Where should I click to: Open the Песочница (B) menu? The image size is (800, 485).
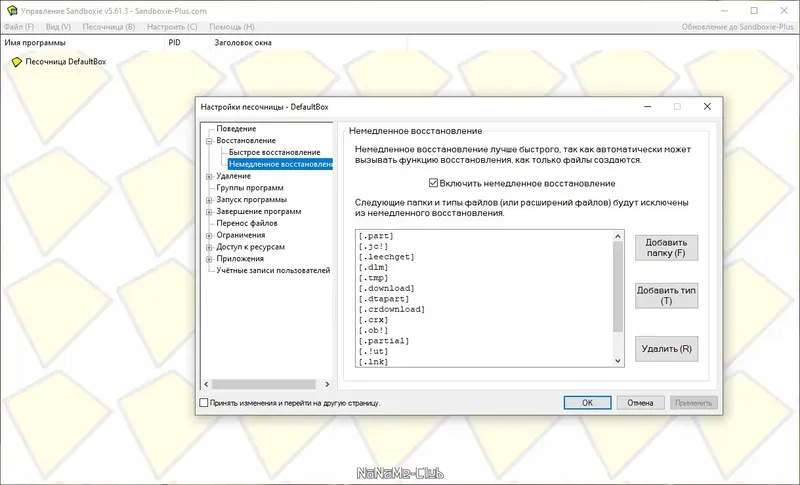coord(109,27)
